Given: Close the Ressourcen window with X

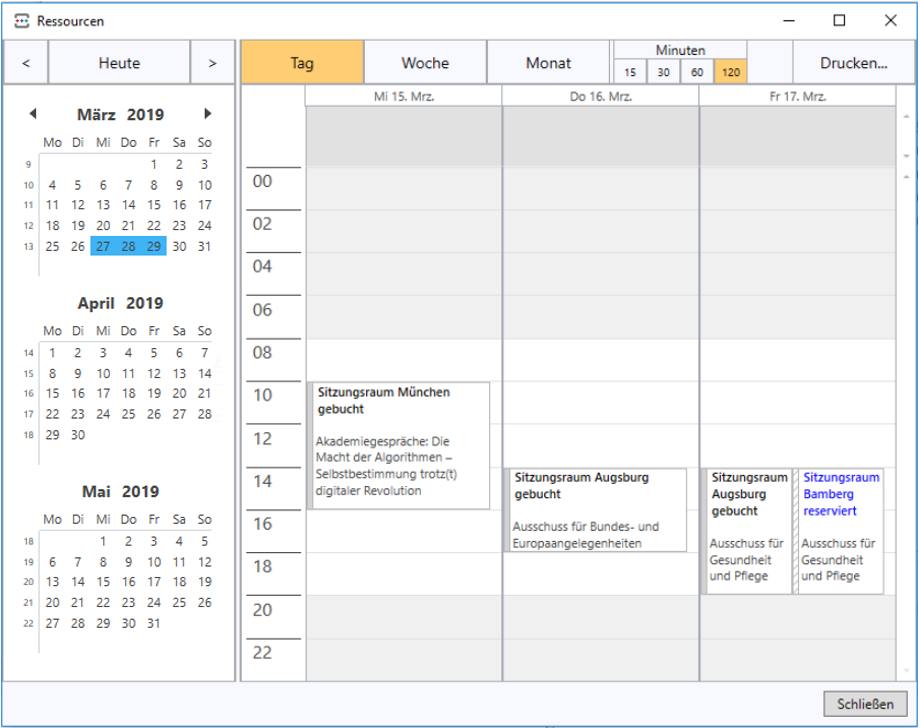Looking at the screenshot, I should tap(891, 21).
